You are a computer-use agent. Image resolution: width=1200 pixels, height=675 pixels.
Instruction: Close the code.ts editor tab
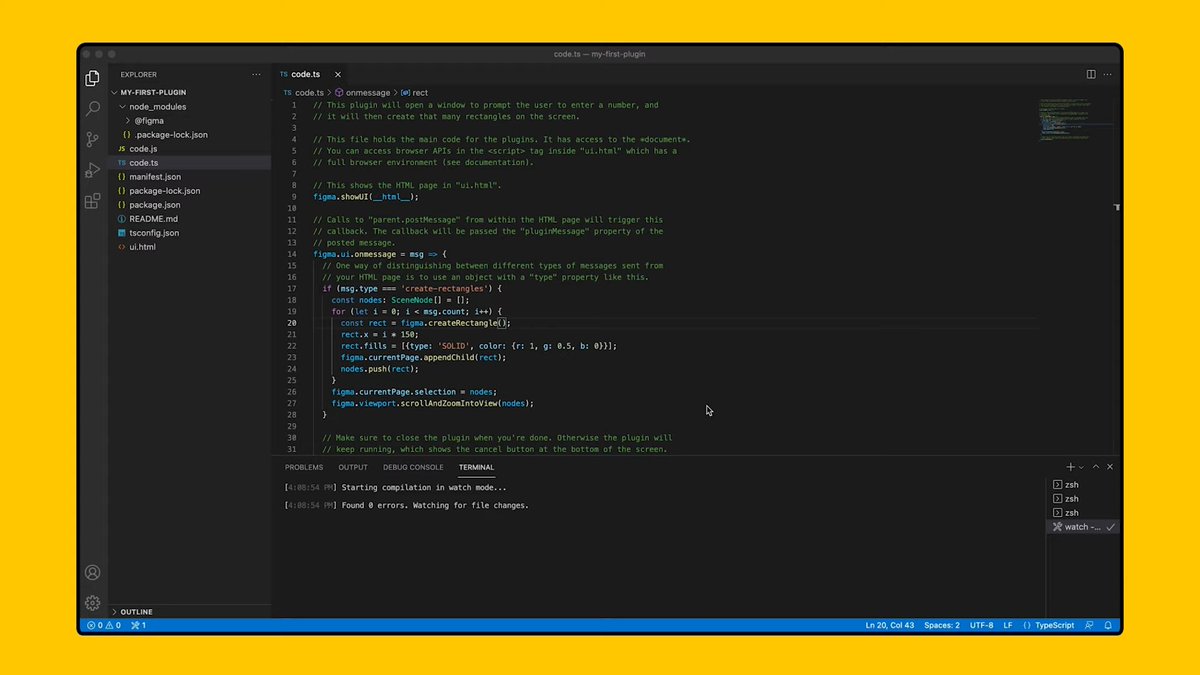pyautogui.click(x=337, y=74)
